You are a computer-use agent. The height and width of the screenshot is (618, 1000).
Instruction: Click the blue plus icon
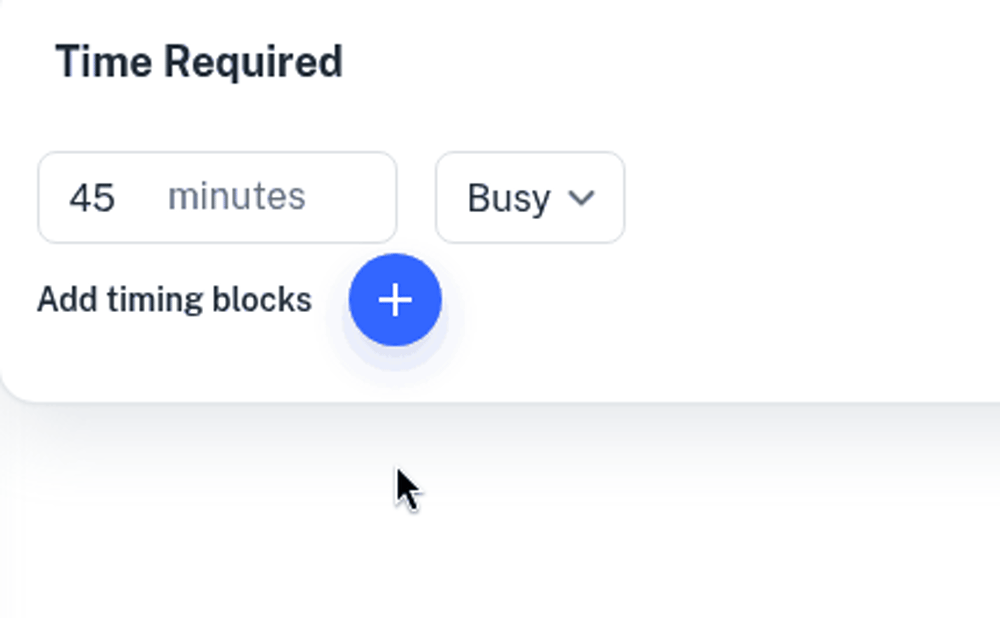[395, 300]
